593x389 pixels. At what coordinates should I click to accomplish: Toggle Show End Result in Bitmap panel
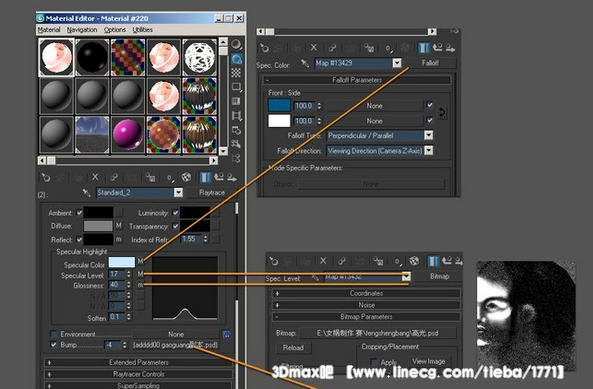(433, 261)
